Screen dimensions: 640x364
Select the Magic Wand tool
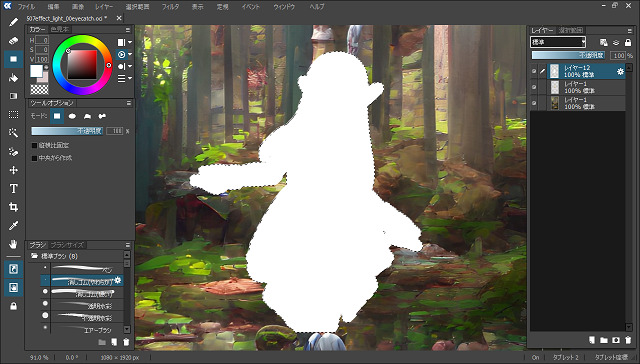coord(13,133)
